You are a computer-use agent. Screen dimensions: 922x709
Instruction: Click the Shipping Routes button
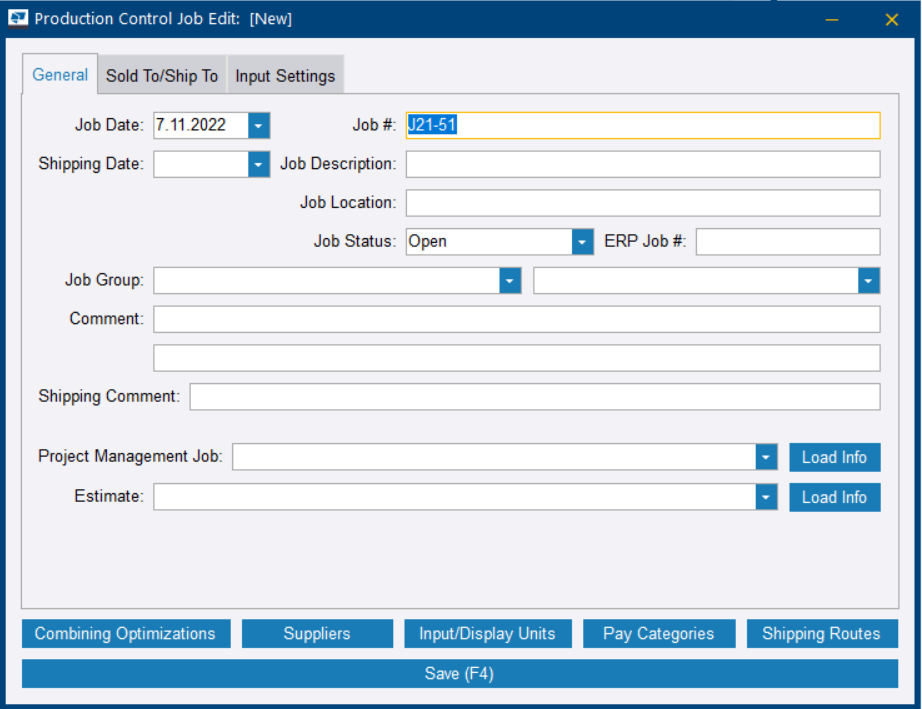[x=822, y=633]
